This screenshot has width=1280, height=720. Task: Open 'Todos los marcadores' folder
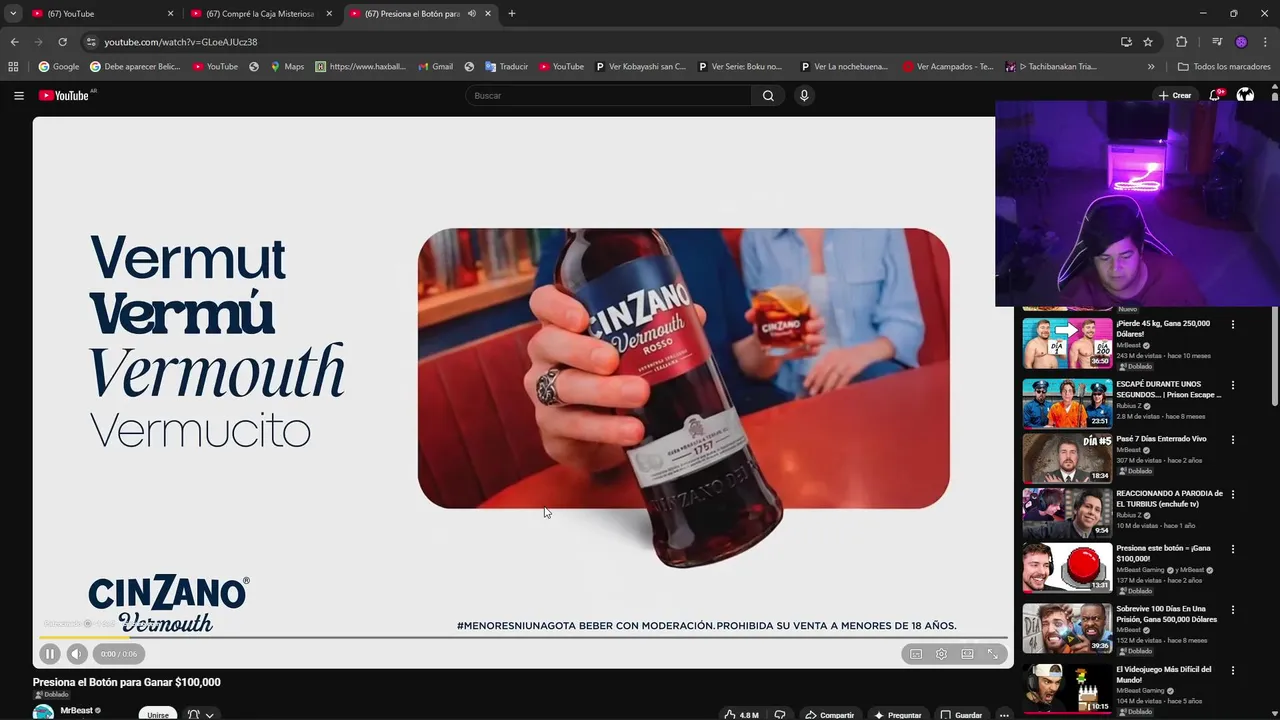point(1224,67)
